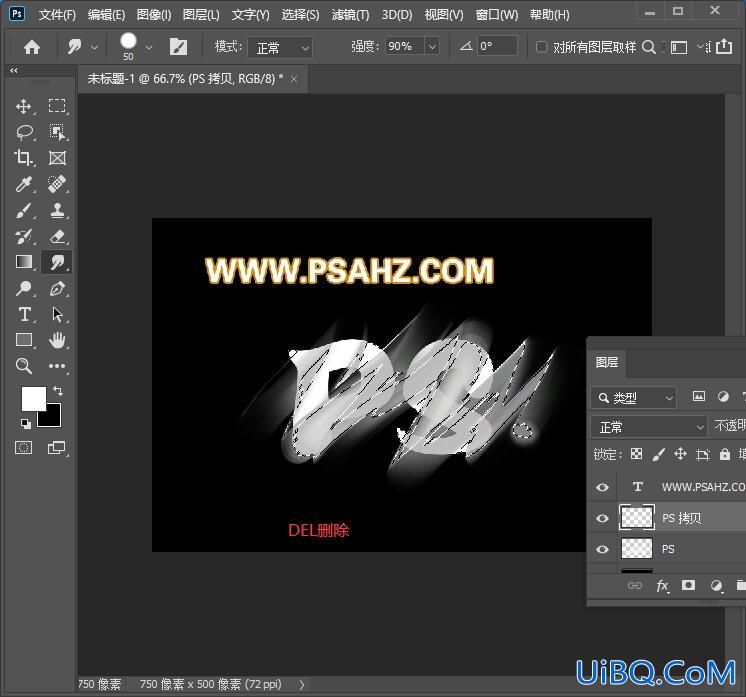746x697 pixels.
Task: Open the 选择(S) menu
Action: click(300, 15)
